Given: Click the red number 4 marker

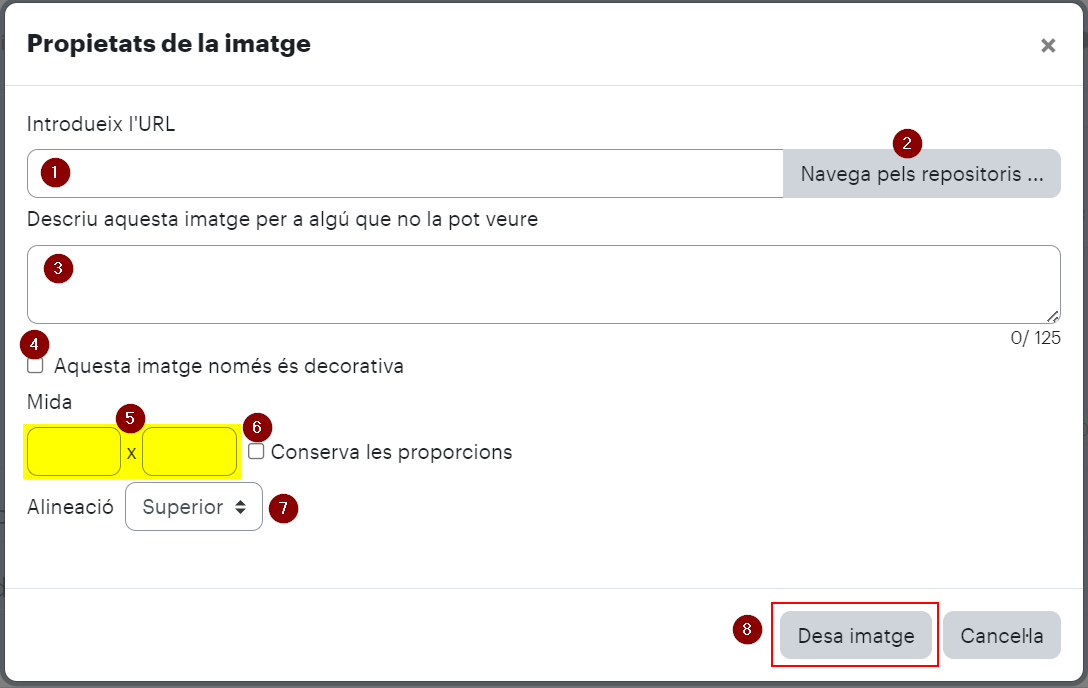Looking at the screenshot, I should (x=34, y=344).
